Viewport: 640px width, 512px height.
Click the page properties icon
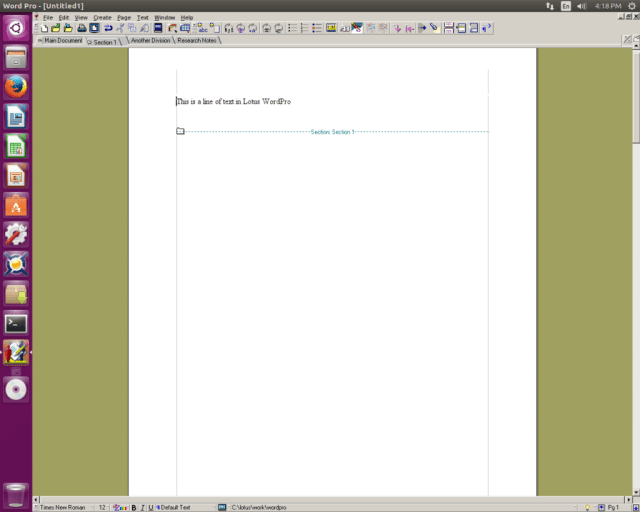coord(215,28)
